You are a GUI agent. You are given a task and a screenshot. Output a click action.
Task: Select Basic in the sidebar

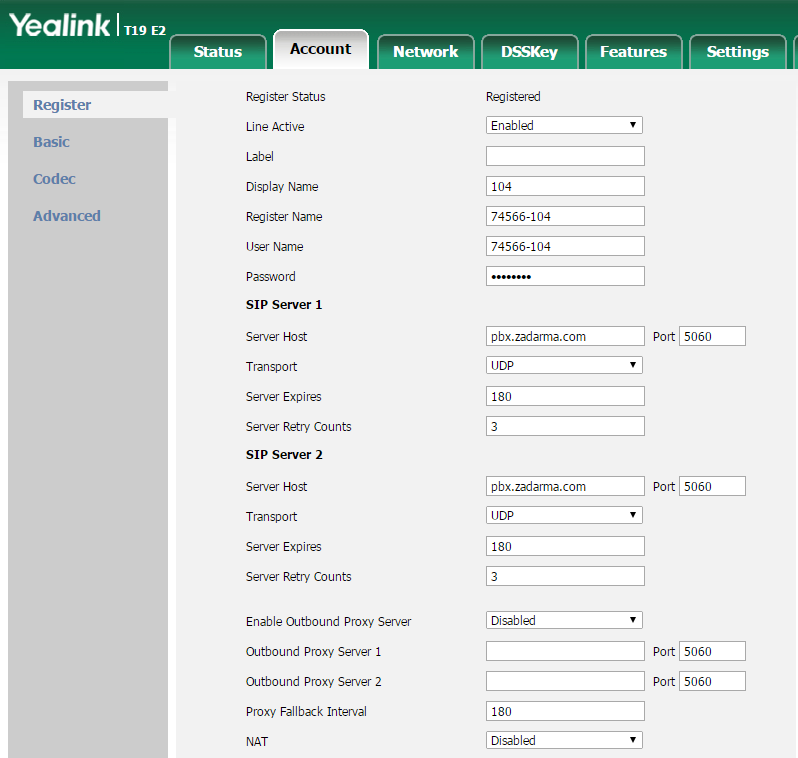(x=51, y=142)
